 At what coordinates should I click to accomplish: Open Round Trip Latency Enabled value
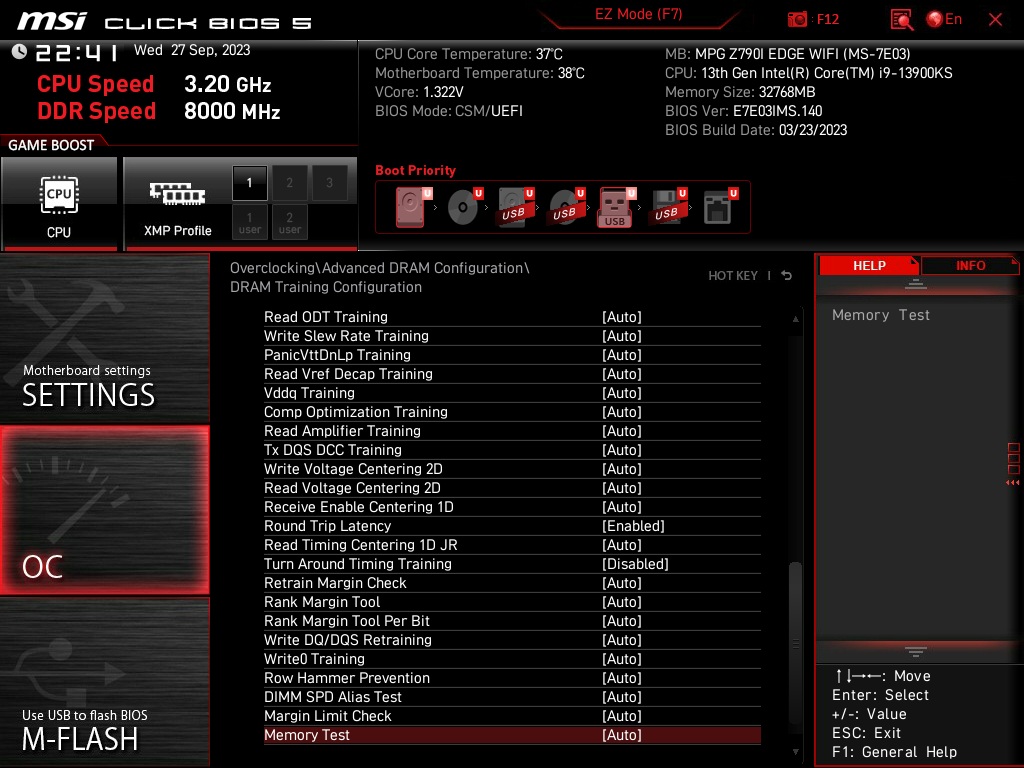(633, 526)
